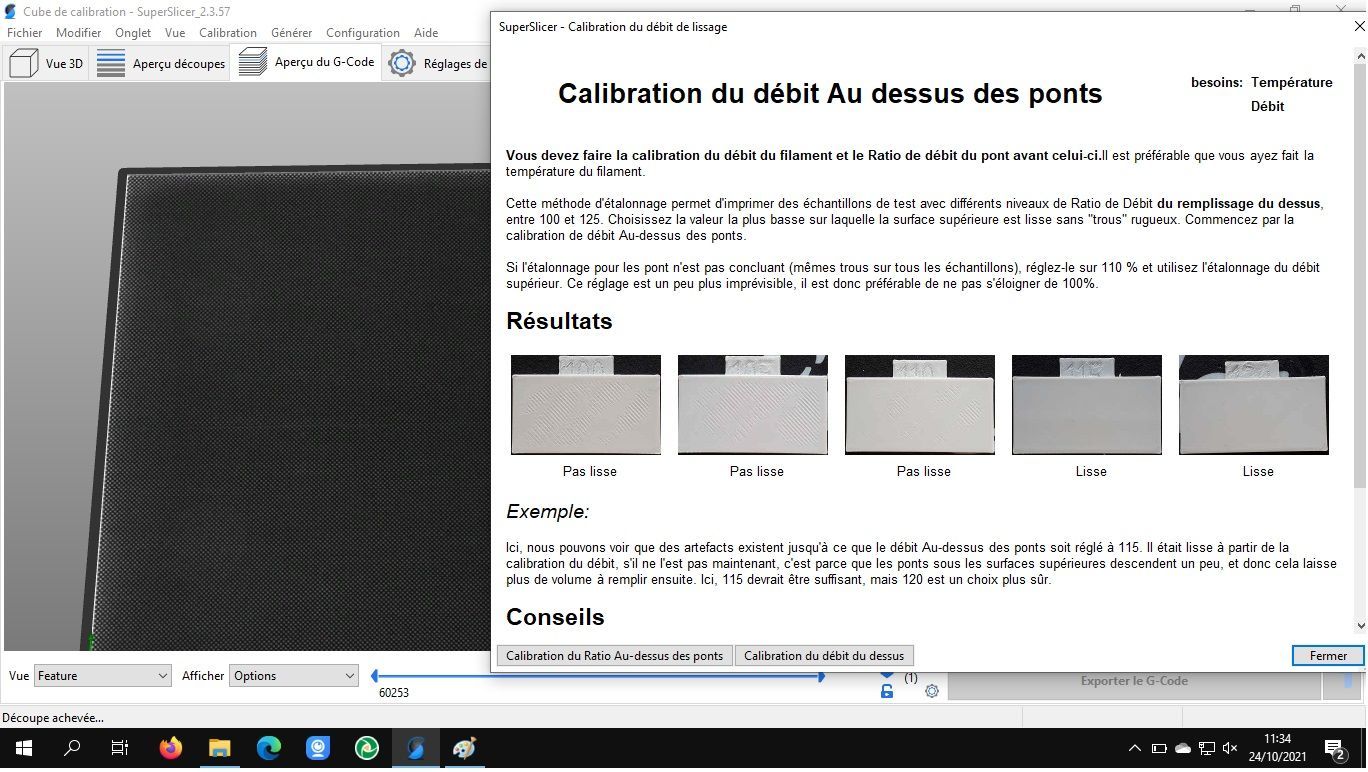
Task: Open the Paint app icon in taskbar
Action: pos(465,748)
